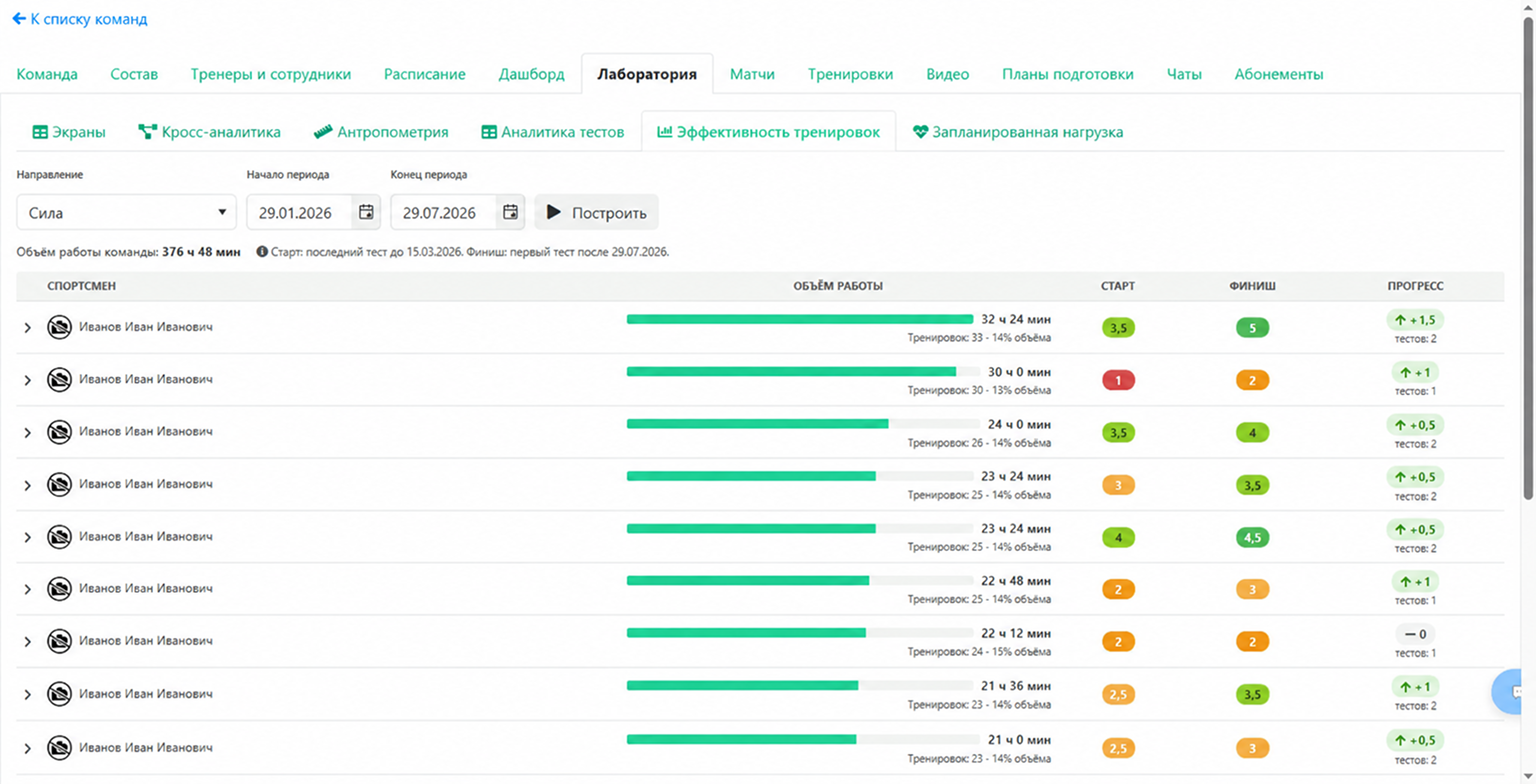Open the Экраны sub-tab
Viewport: 1536px width, 784px height.
[x=69, y=132]
